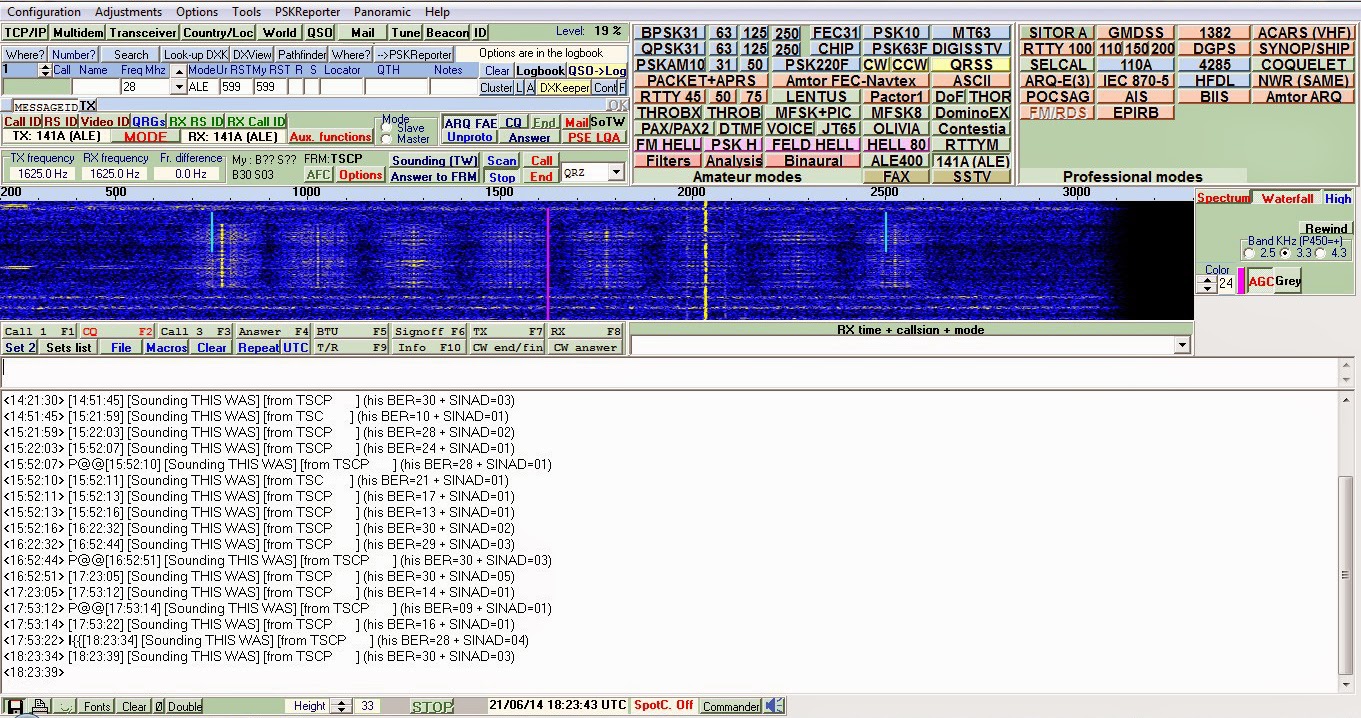The height and width of the screenshot is (718, 1361).
Task: Click the Height value field showing 33
Action: click(x=368, y=706)
